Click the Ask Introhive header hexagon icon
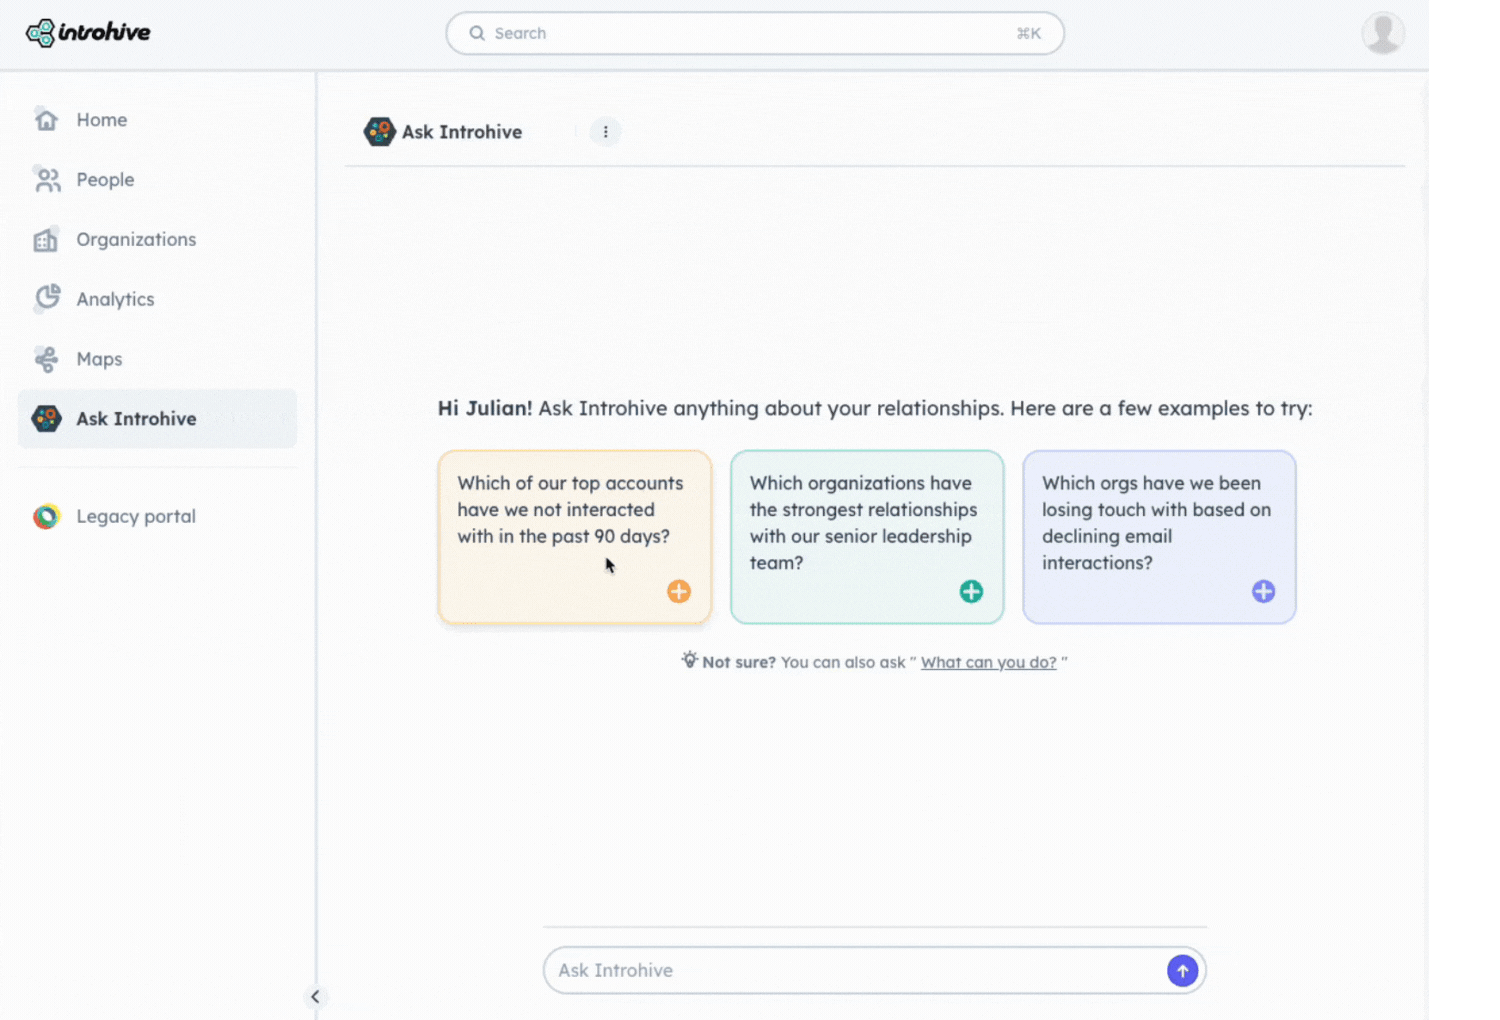This screenshot has width=1500, height=1020. [x=379, y=132]
